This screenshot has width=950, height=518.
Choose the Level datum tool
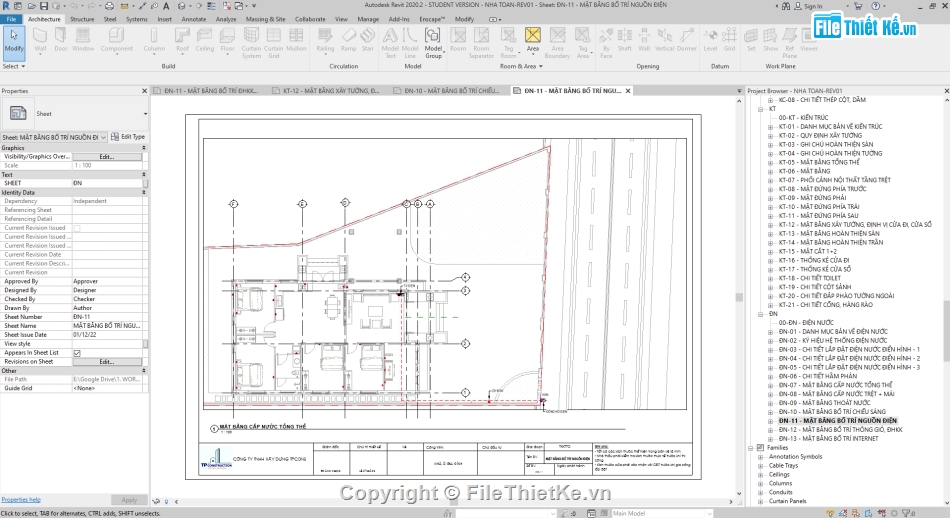point(710,41)
